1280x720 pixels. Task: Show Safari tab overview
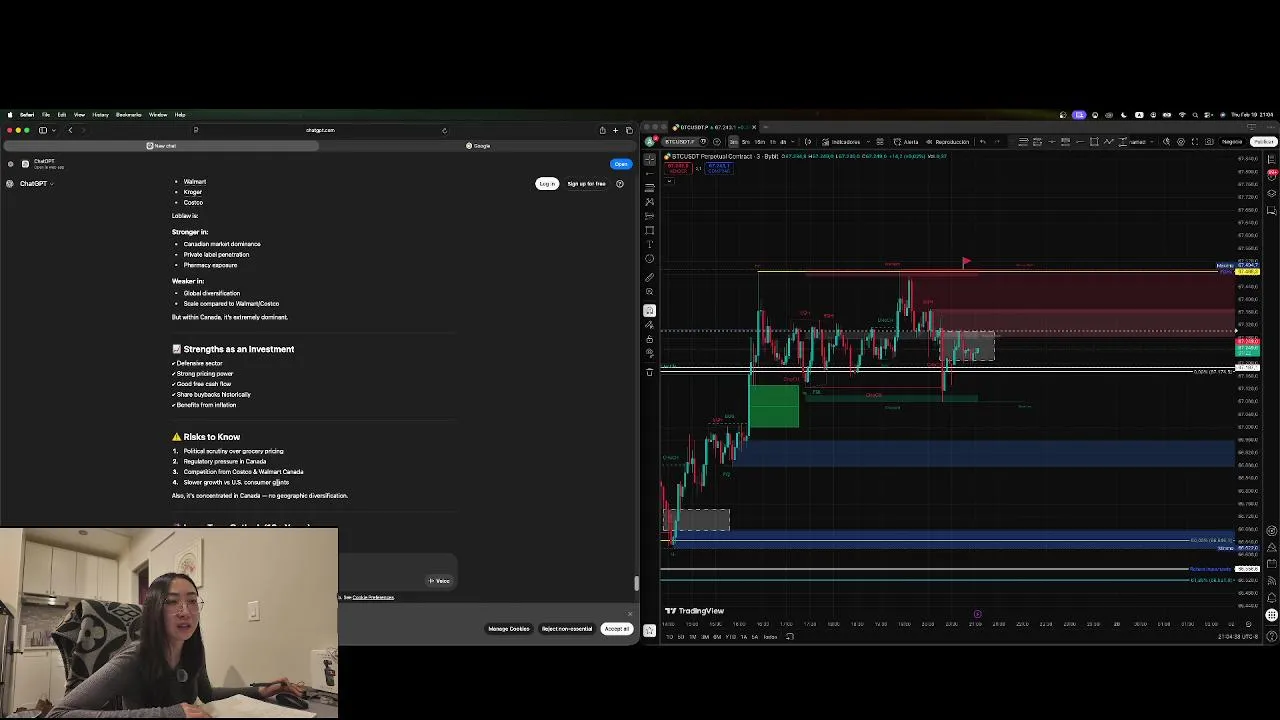pos(629,130)
